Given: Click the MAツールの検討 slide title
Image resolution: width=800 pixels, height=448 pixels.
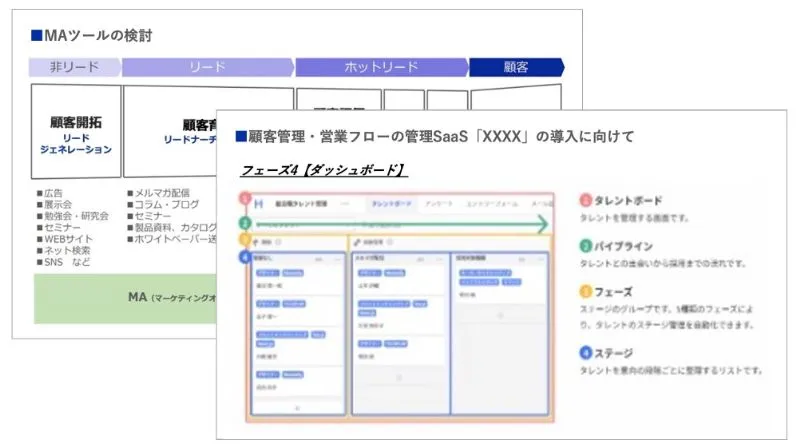Looking at the screenshot, I should tap(92, 35).
